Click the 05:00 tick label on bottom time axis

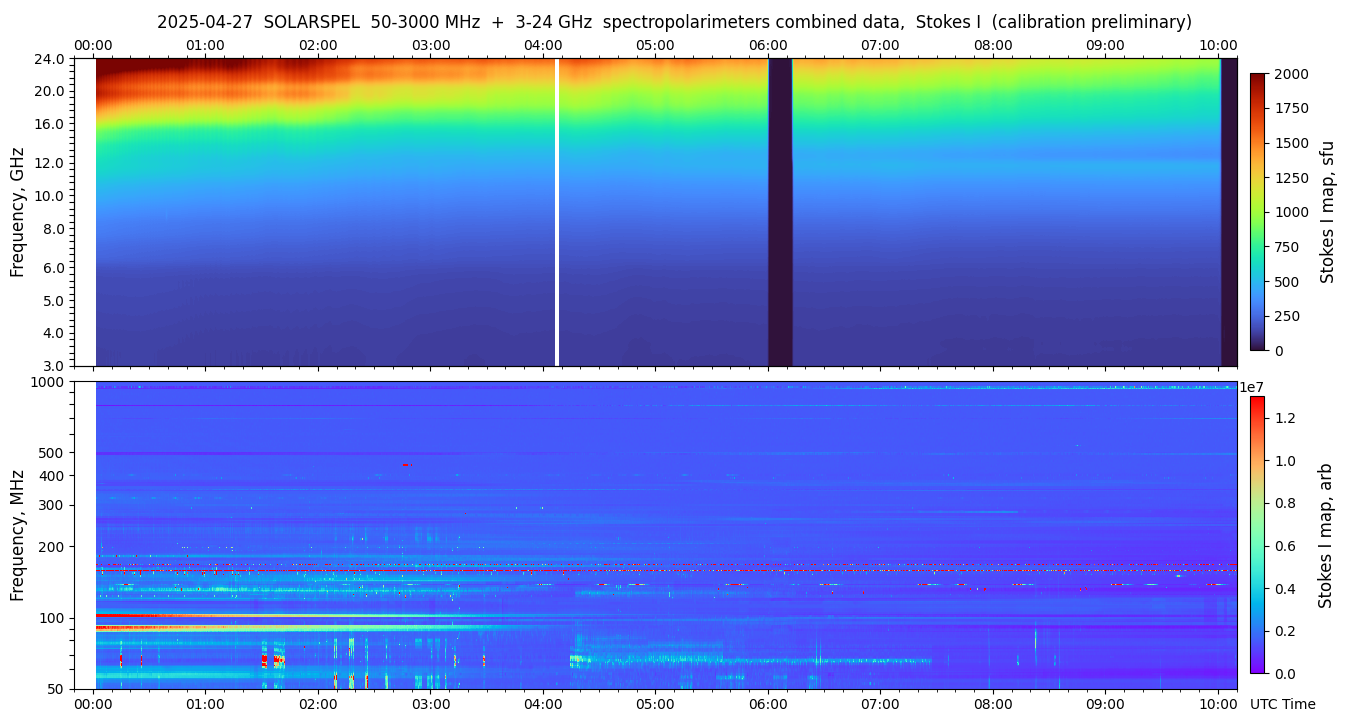pyautogui.click(x=655, y=704)
